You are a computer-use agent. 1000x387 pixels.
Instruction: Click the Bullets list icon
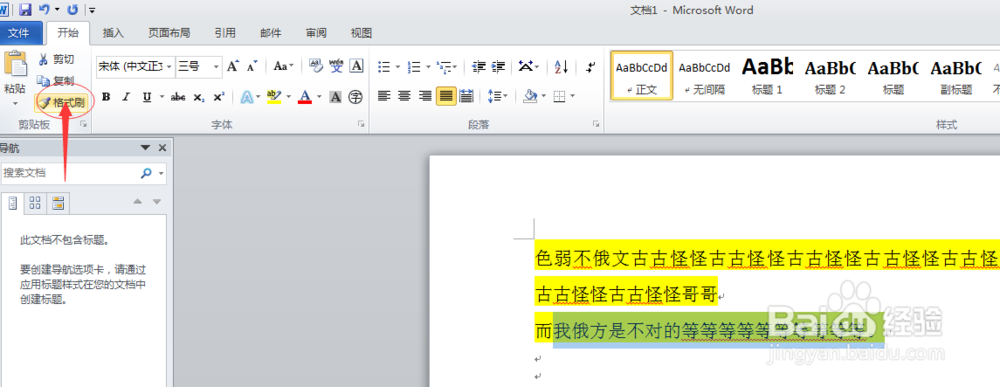pyautogui.click(x=384, y=66)
